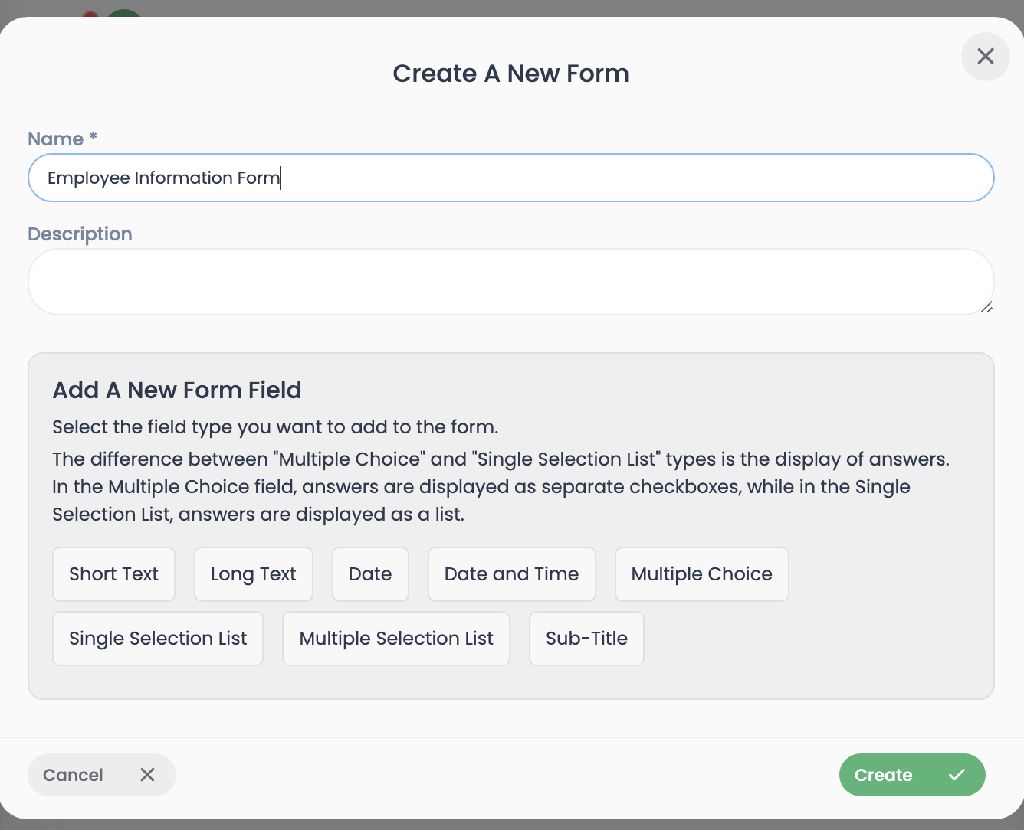Image resolution: width=1024 pixels, height=830 pixels.
Task: Click into the Description text area
Action: click(511, 281)
